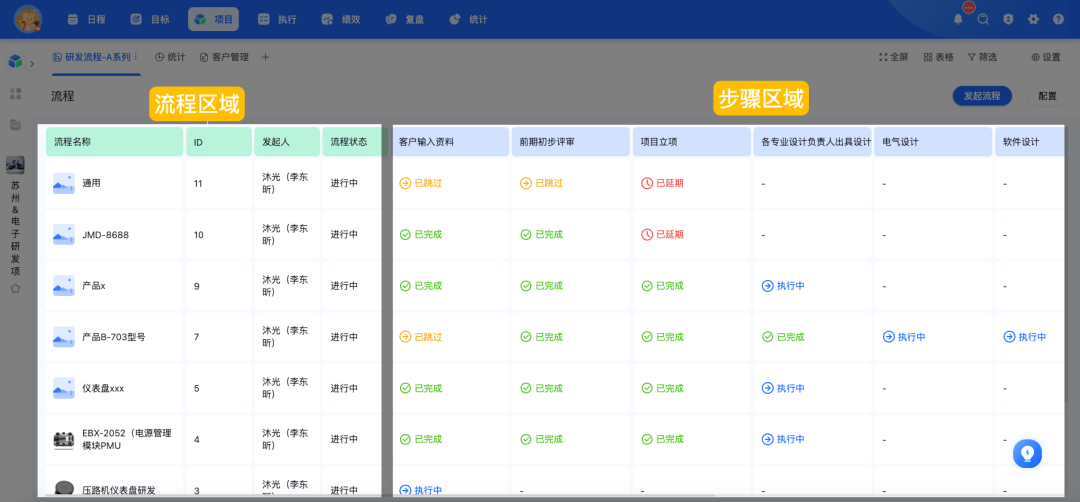Switch to the 目标 navigation tab
This screenshot has height=502, width=1080.
click(x=150, y=19)
